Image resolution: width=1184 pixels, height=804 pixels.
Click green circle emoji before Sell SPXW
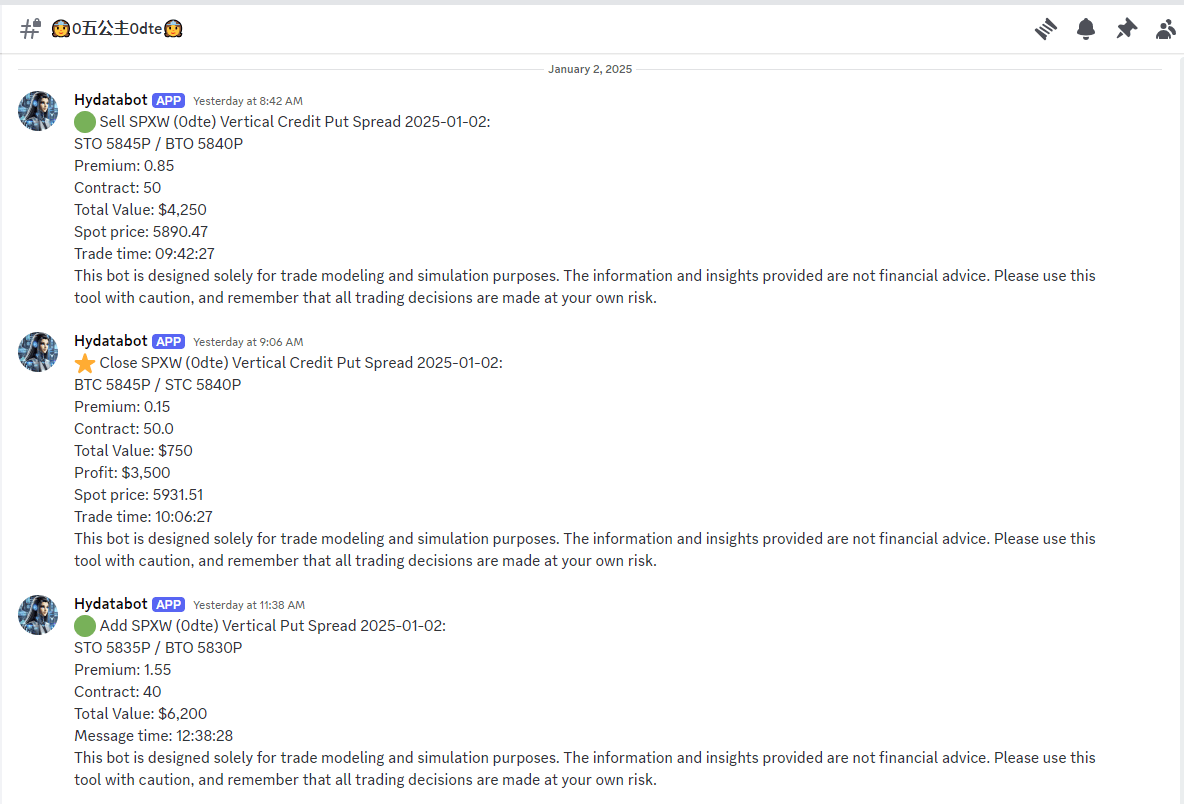coord(85,122)
